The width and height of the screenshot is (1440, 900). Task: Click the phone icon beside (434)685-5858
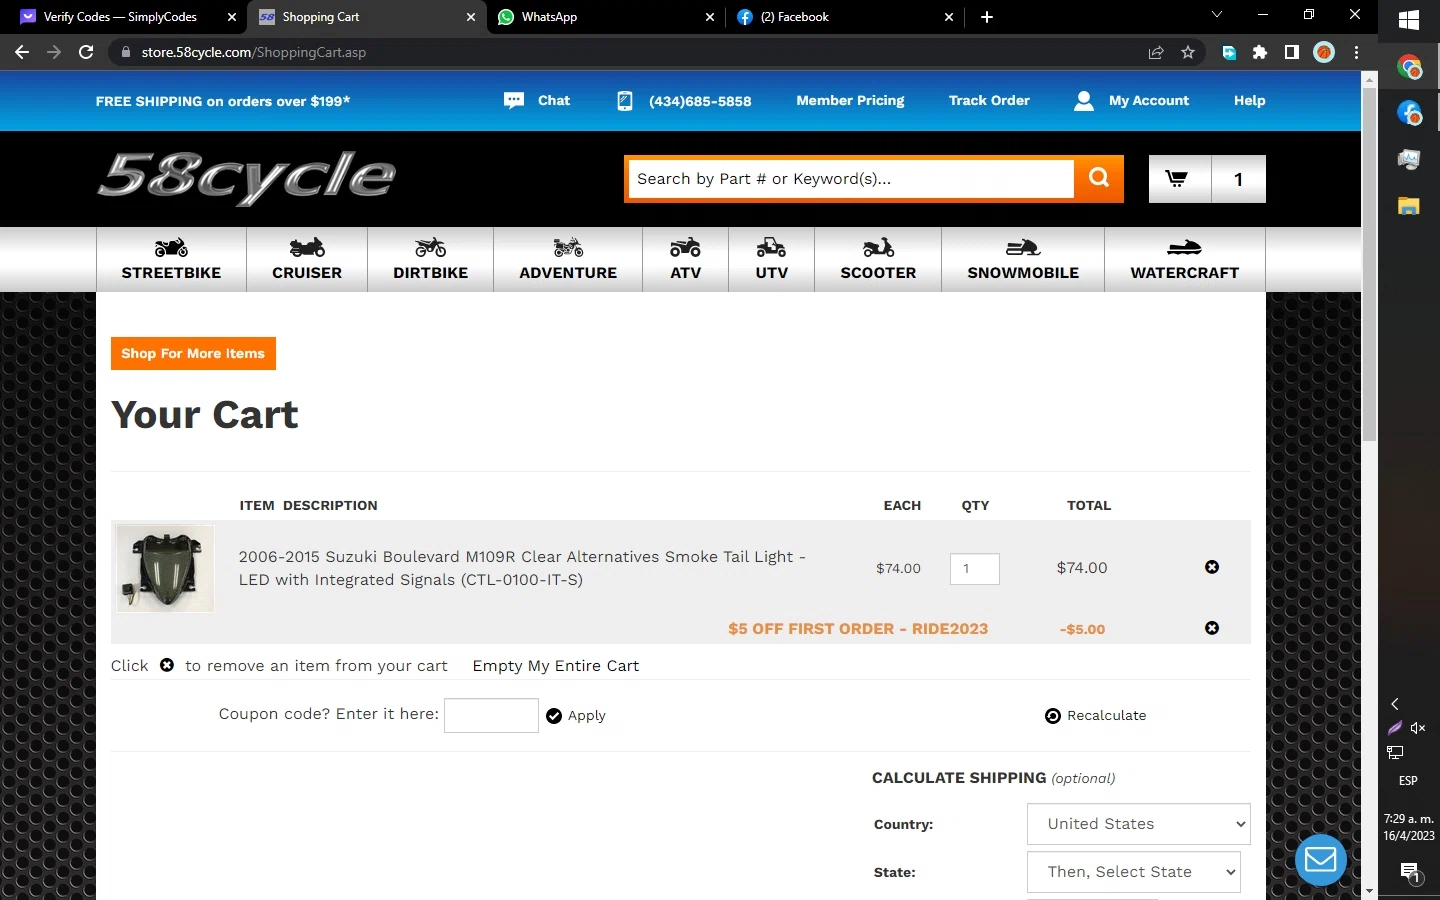[625, 101]
